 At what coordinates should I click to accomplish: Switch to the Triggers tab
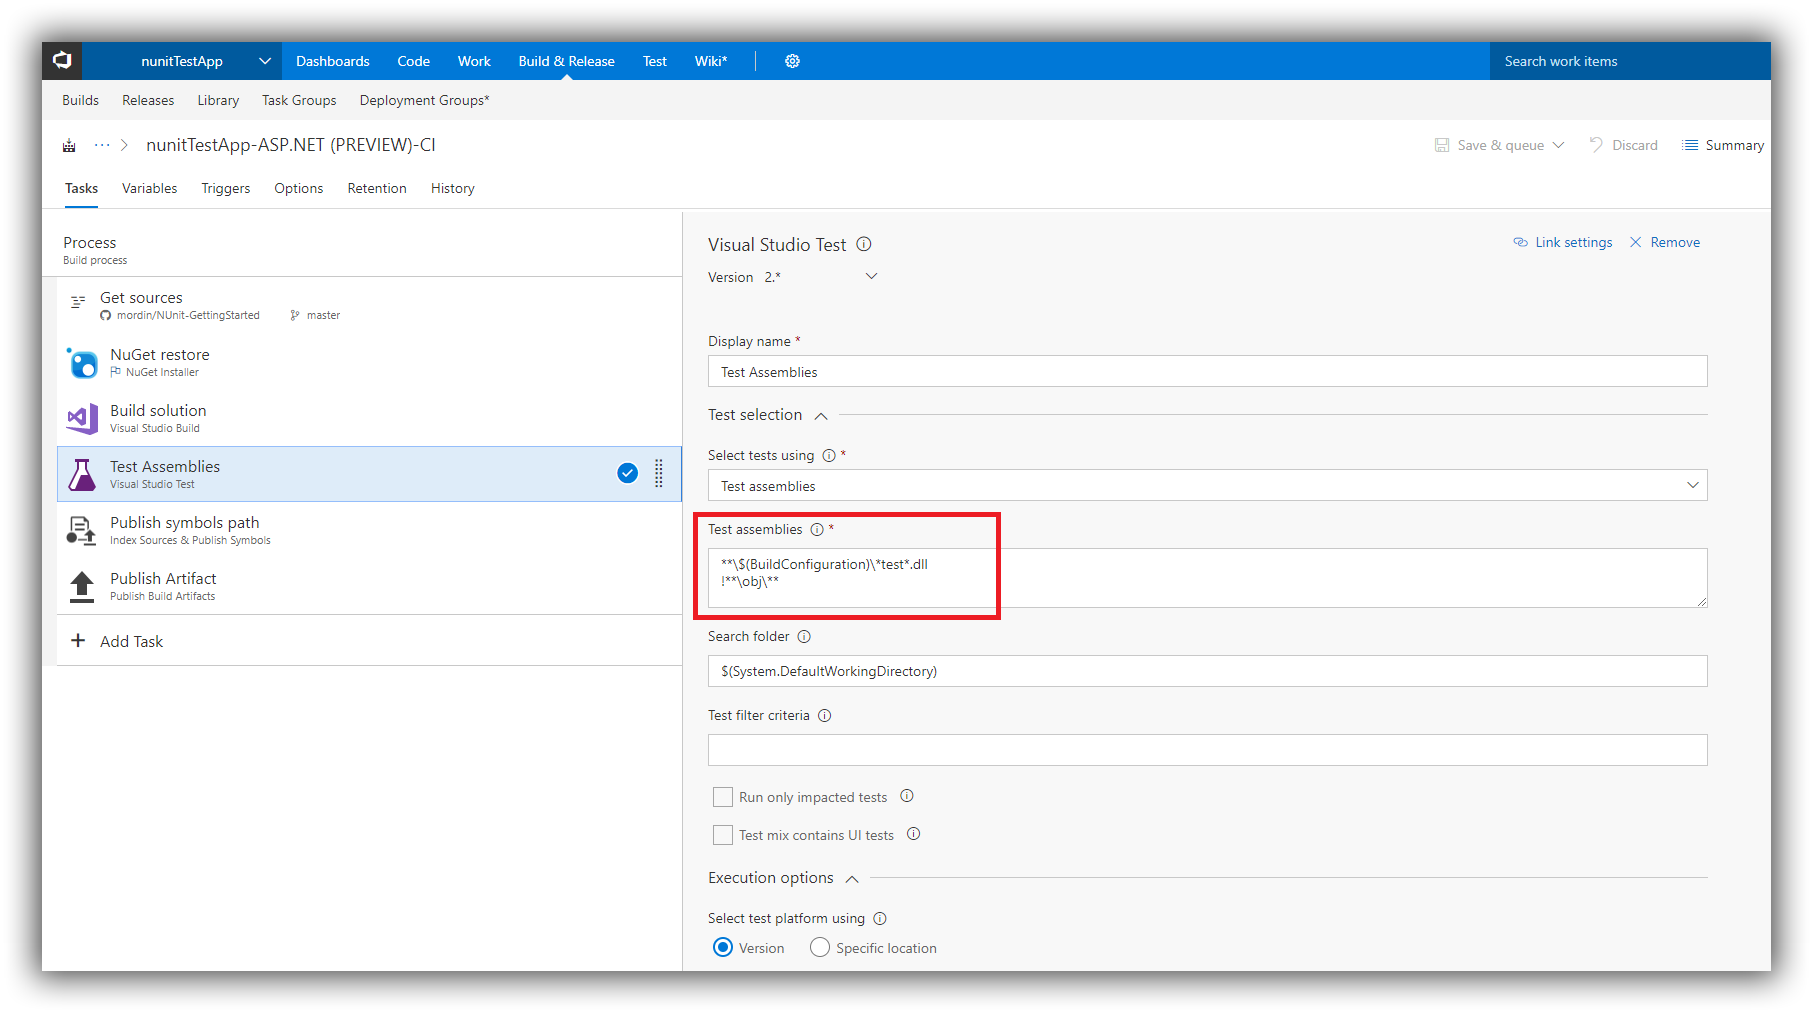point(226,188)
